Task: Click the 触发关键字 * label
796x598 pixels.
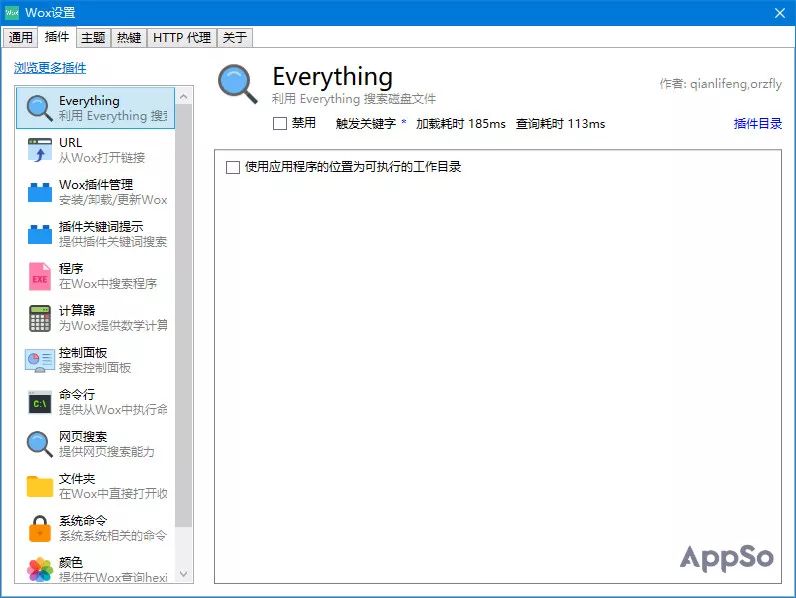Action: 371,123
